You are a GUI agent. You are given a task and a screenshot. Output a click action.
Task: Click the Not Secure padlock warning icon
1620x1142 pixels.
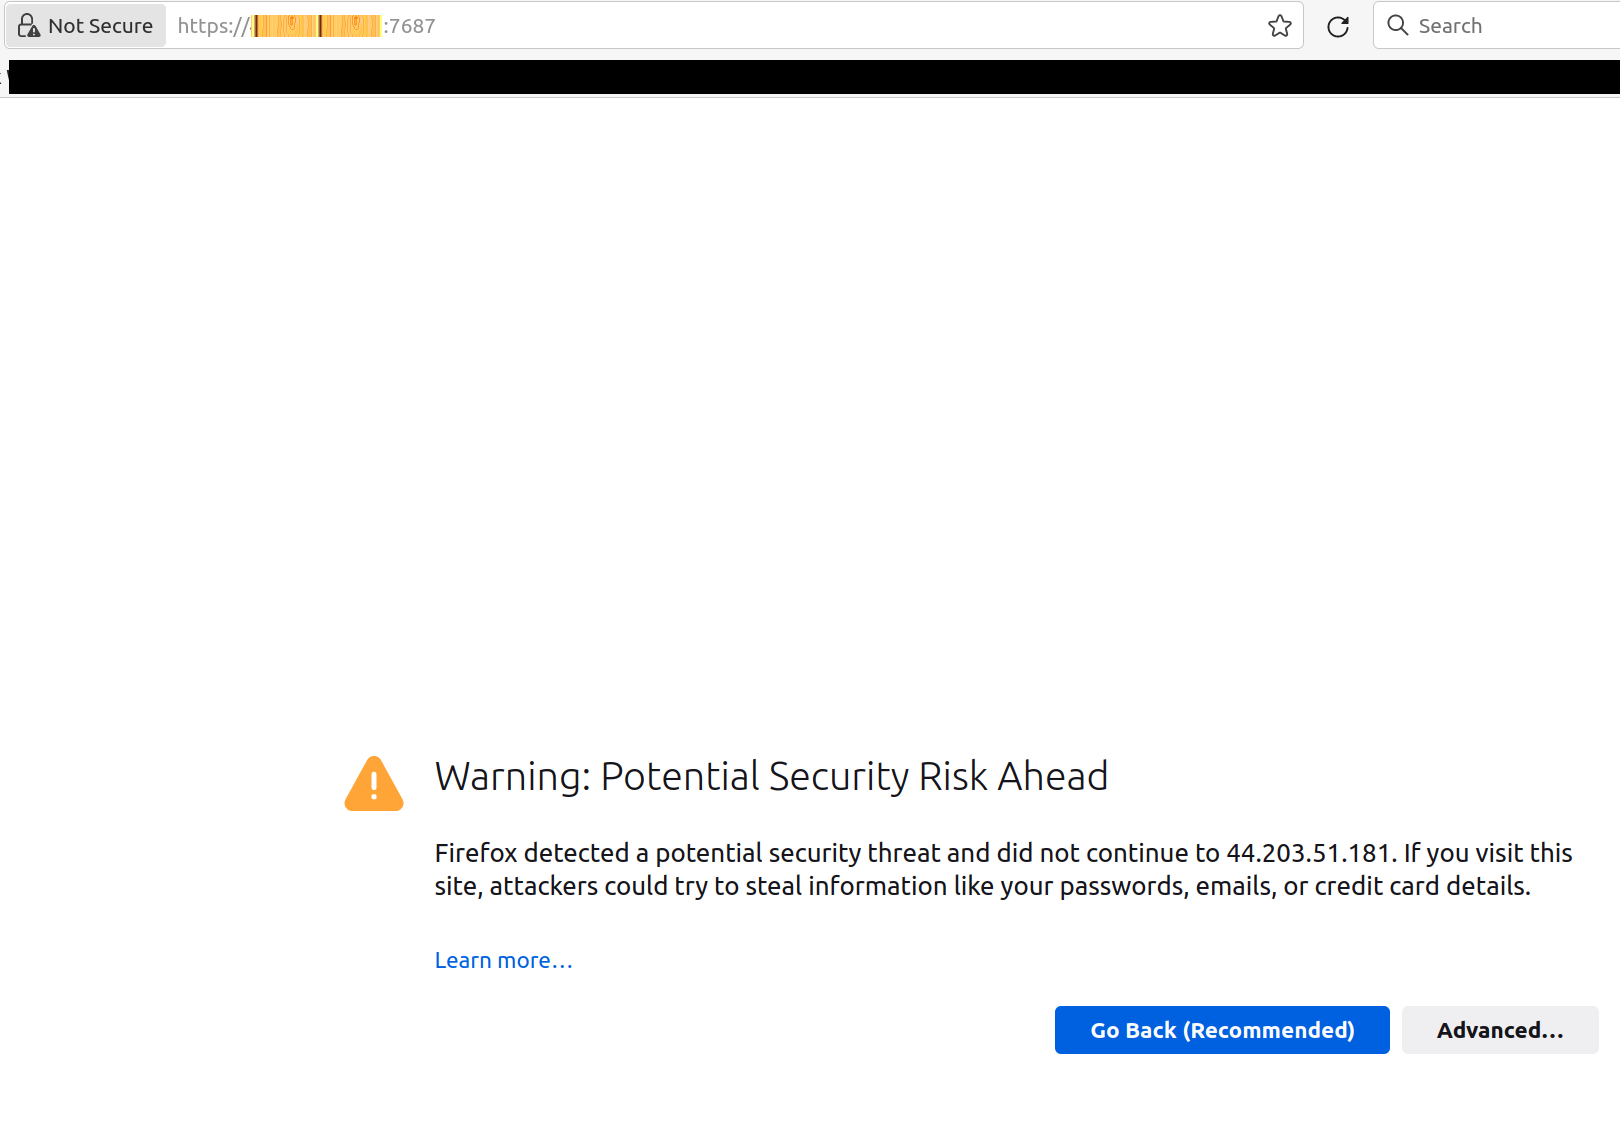[29, 26]
